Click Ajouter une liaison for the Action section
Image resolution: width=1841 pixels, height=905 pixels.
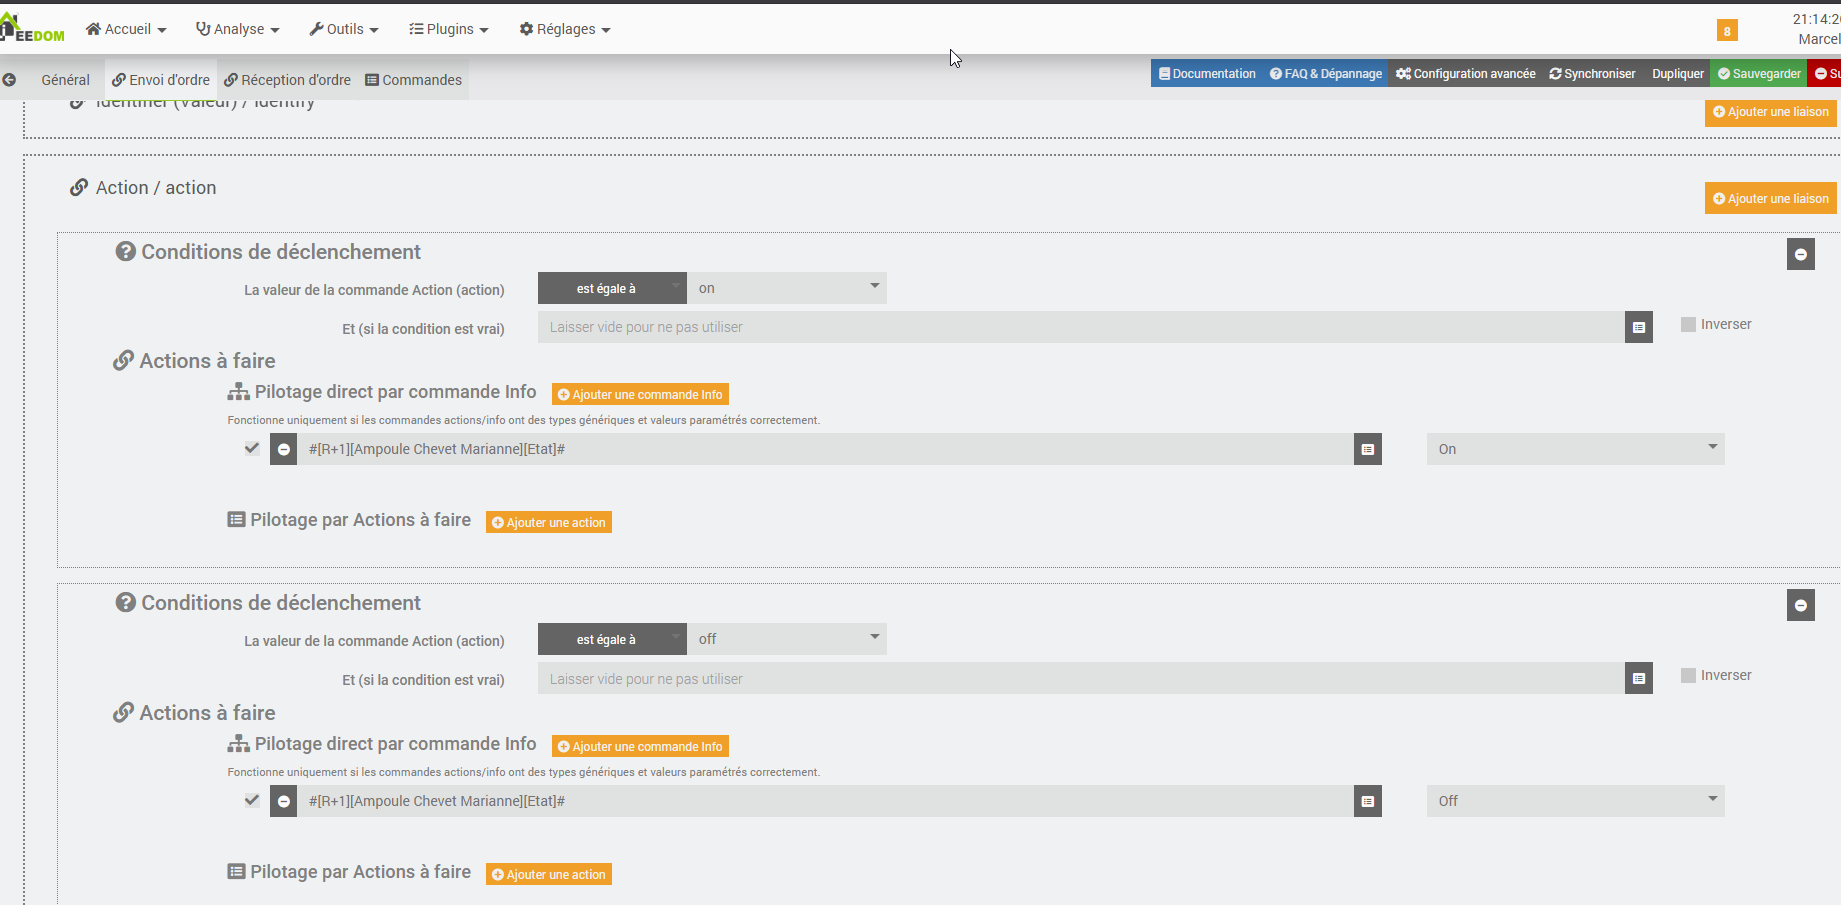pyautogui.click(x=1770, y=198)
